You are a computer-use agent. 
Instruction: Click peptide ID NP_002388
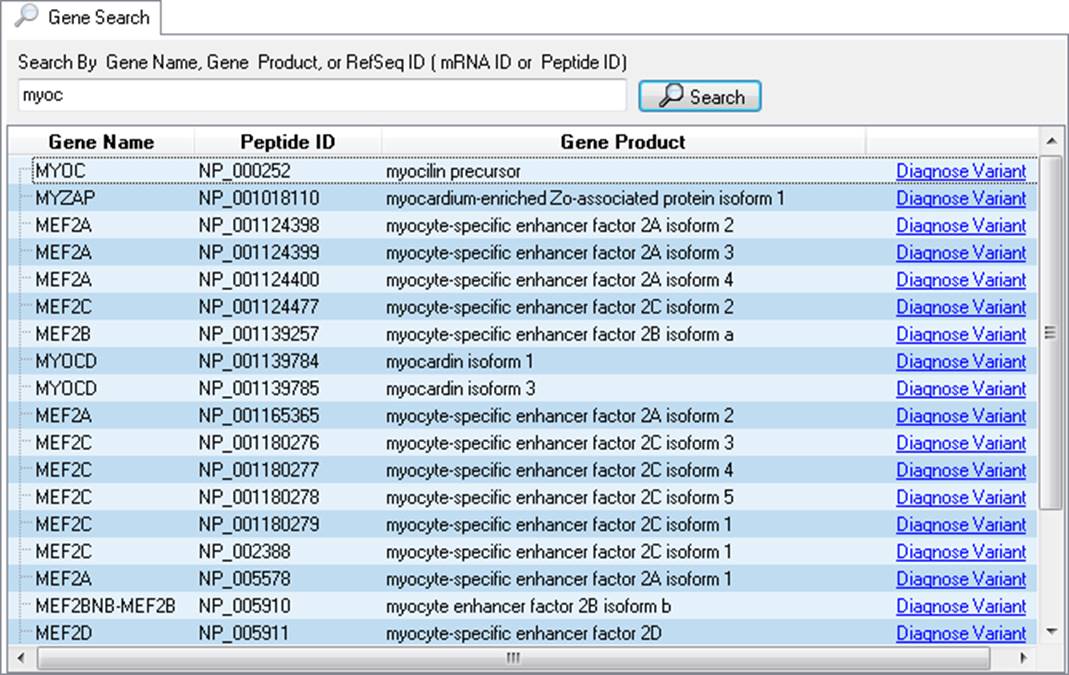tap(245, 552)
